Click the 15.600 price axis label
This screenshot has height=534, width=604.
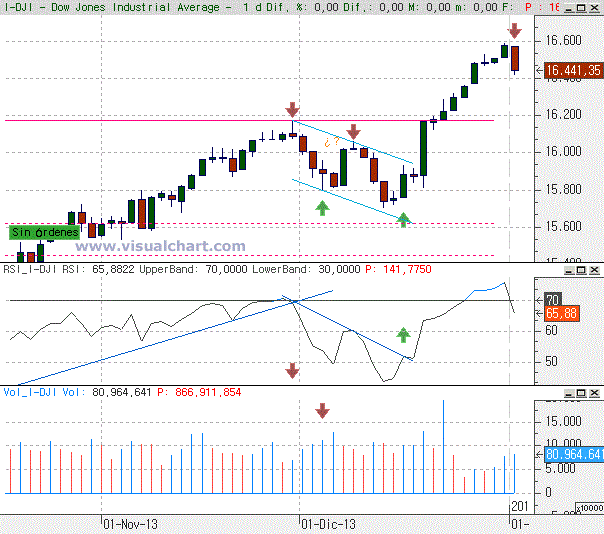tap(564, 226)
